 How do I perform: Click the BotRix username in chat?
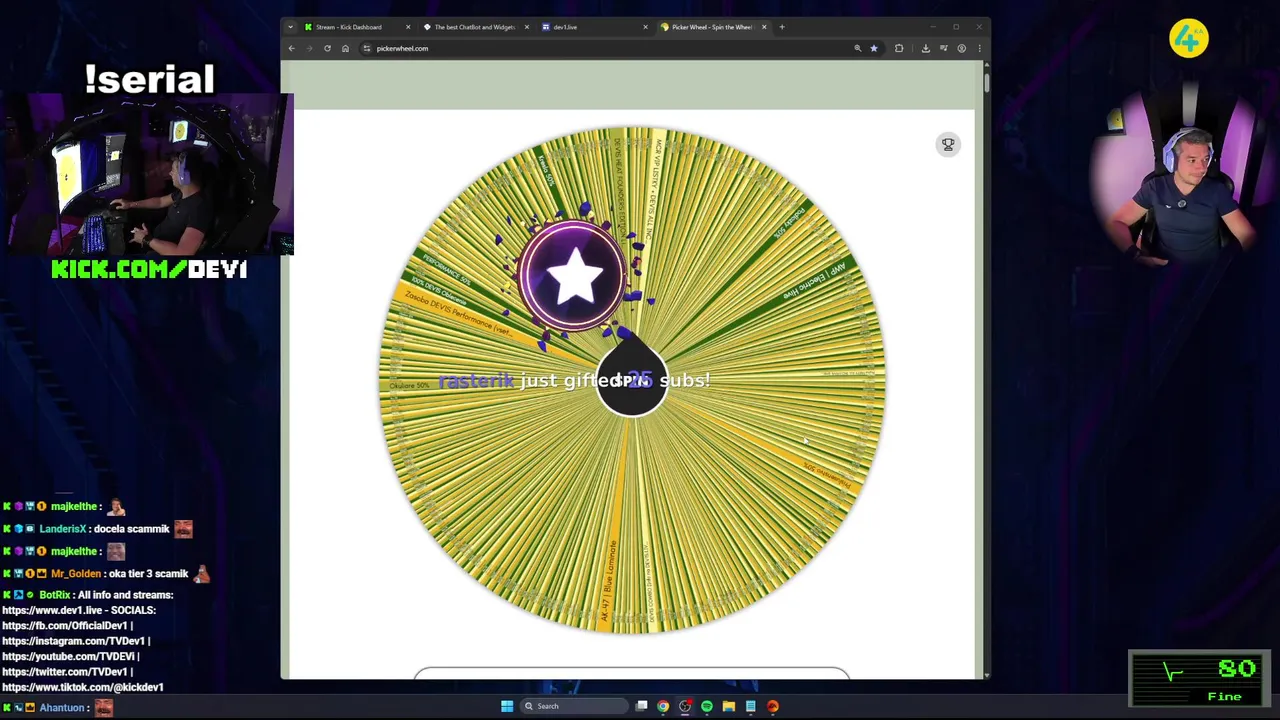pos(54,595)
